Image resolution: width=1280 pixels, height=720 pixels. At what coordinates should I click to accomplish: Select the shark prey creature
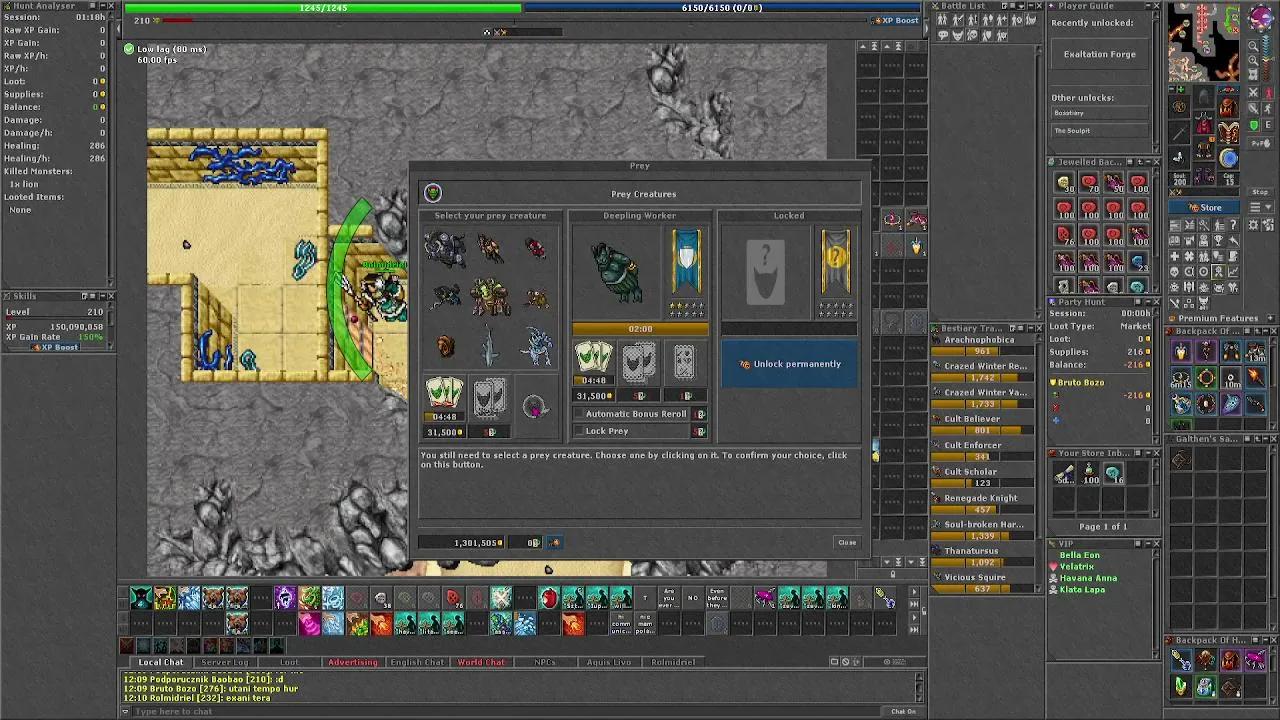(490, 347)
